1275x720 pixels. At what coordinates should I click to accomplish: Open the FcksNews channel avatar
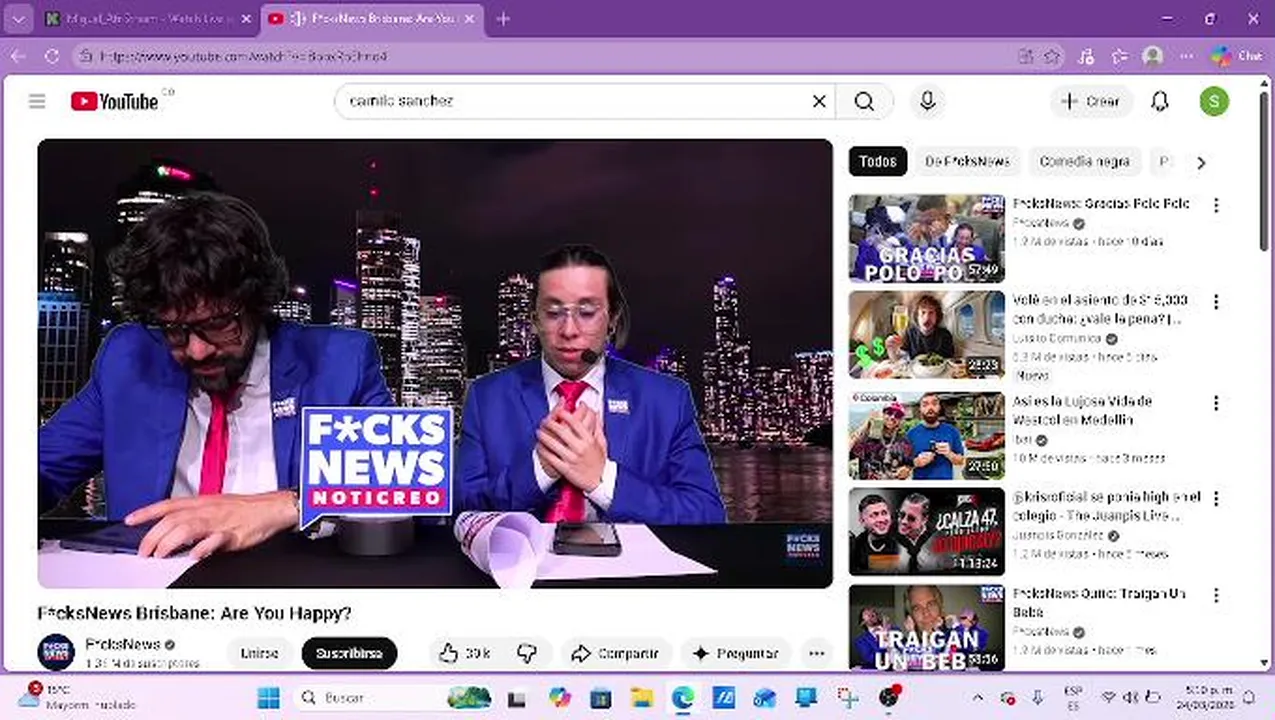(56, 652)
